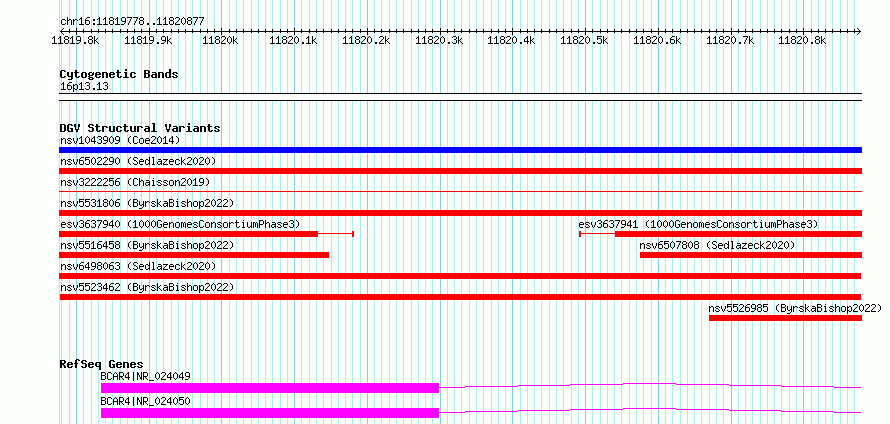The width and height of the screenshot is (890, 424).
Task: Click the 11820.2k ruler tick label
Action: (x=366, y=40)
